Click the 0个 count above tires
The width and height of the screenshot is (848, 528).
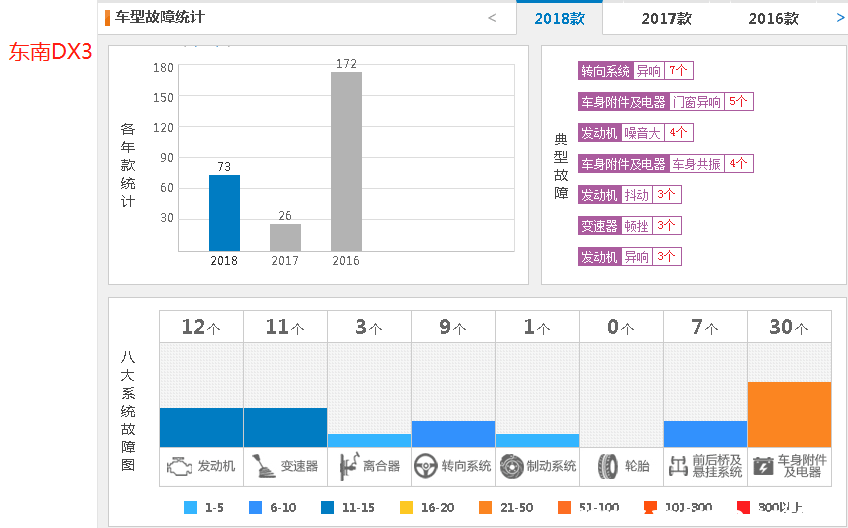click(x=621, y=327)
